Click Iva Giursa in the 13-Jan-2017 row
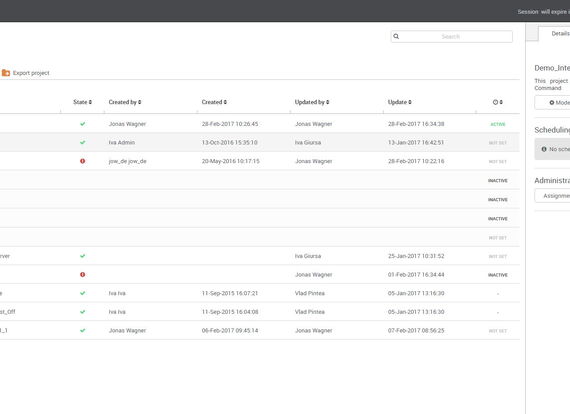Screen dimensions: 570x414 (x=308, y=142)
